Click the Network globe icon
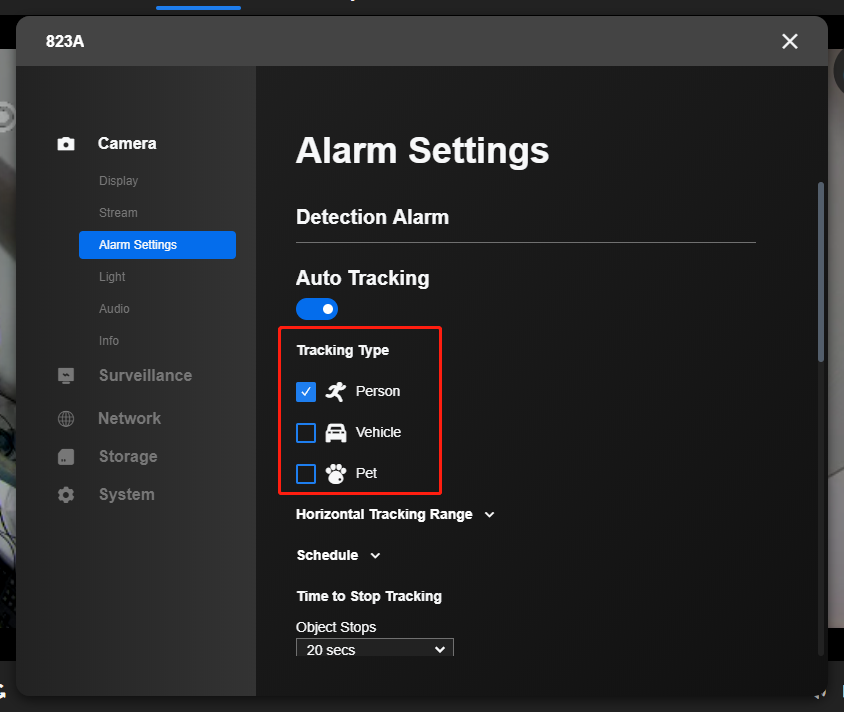This screenshot has width=844, height=712. (x=66, y=419)
